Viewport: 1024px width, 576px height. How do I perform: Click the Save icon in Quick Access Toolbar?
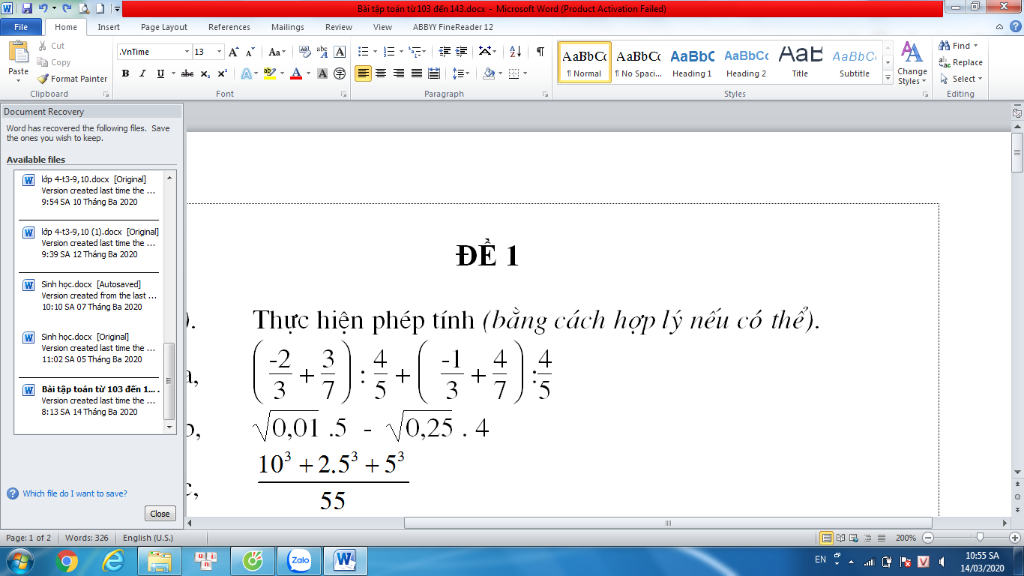[x=27, y=8]
